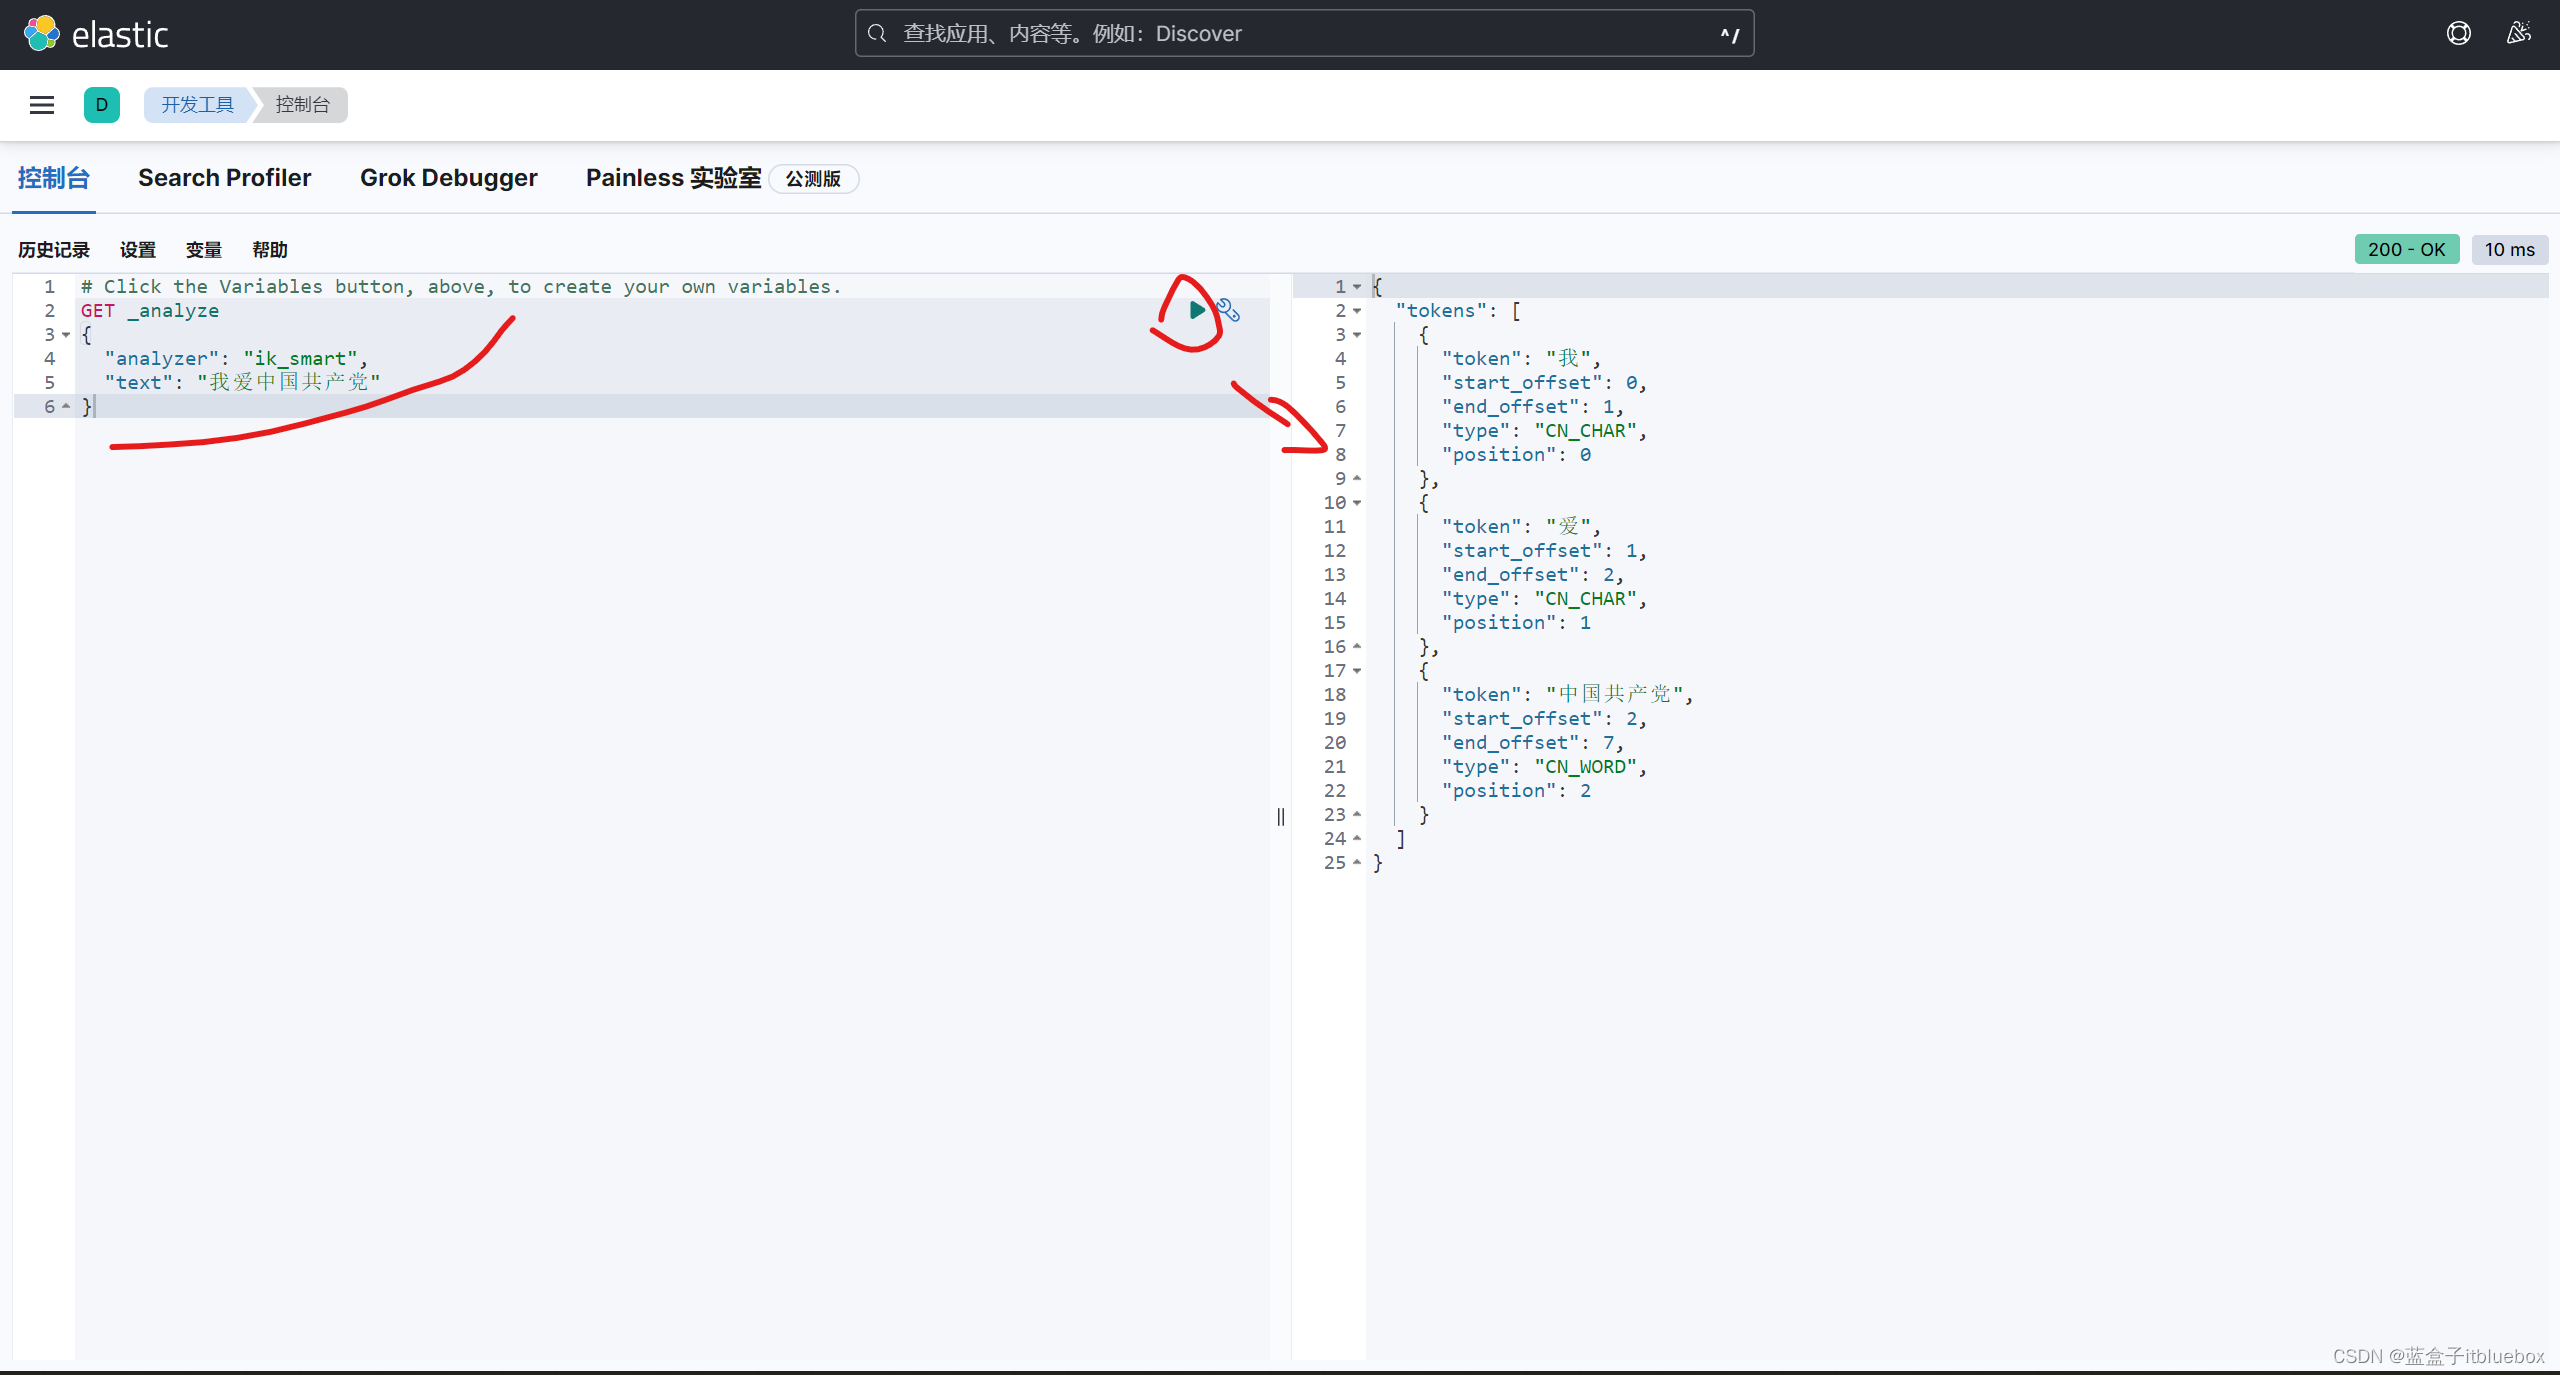This screenshot has height=1375, width=2560.
Task: Collapse output root object at line 1
Action: click(x=1357, y=287)
